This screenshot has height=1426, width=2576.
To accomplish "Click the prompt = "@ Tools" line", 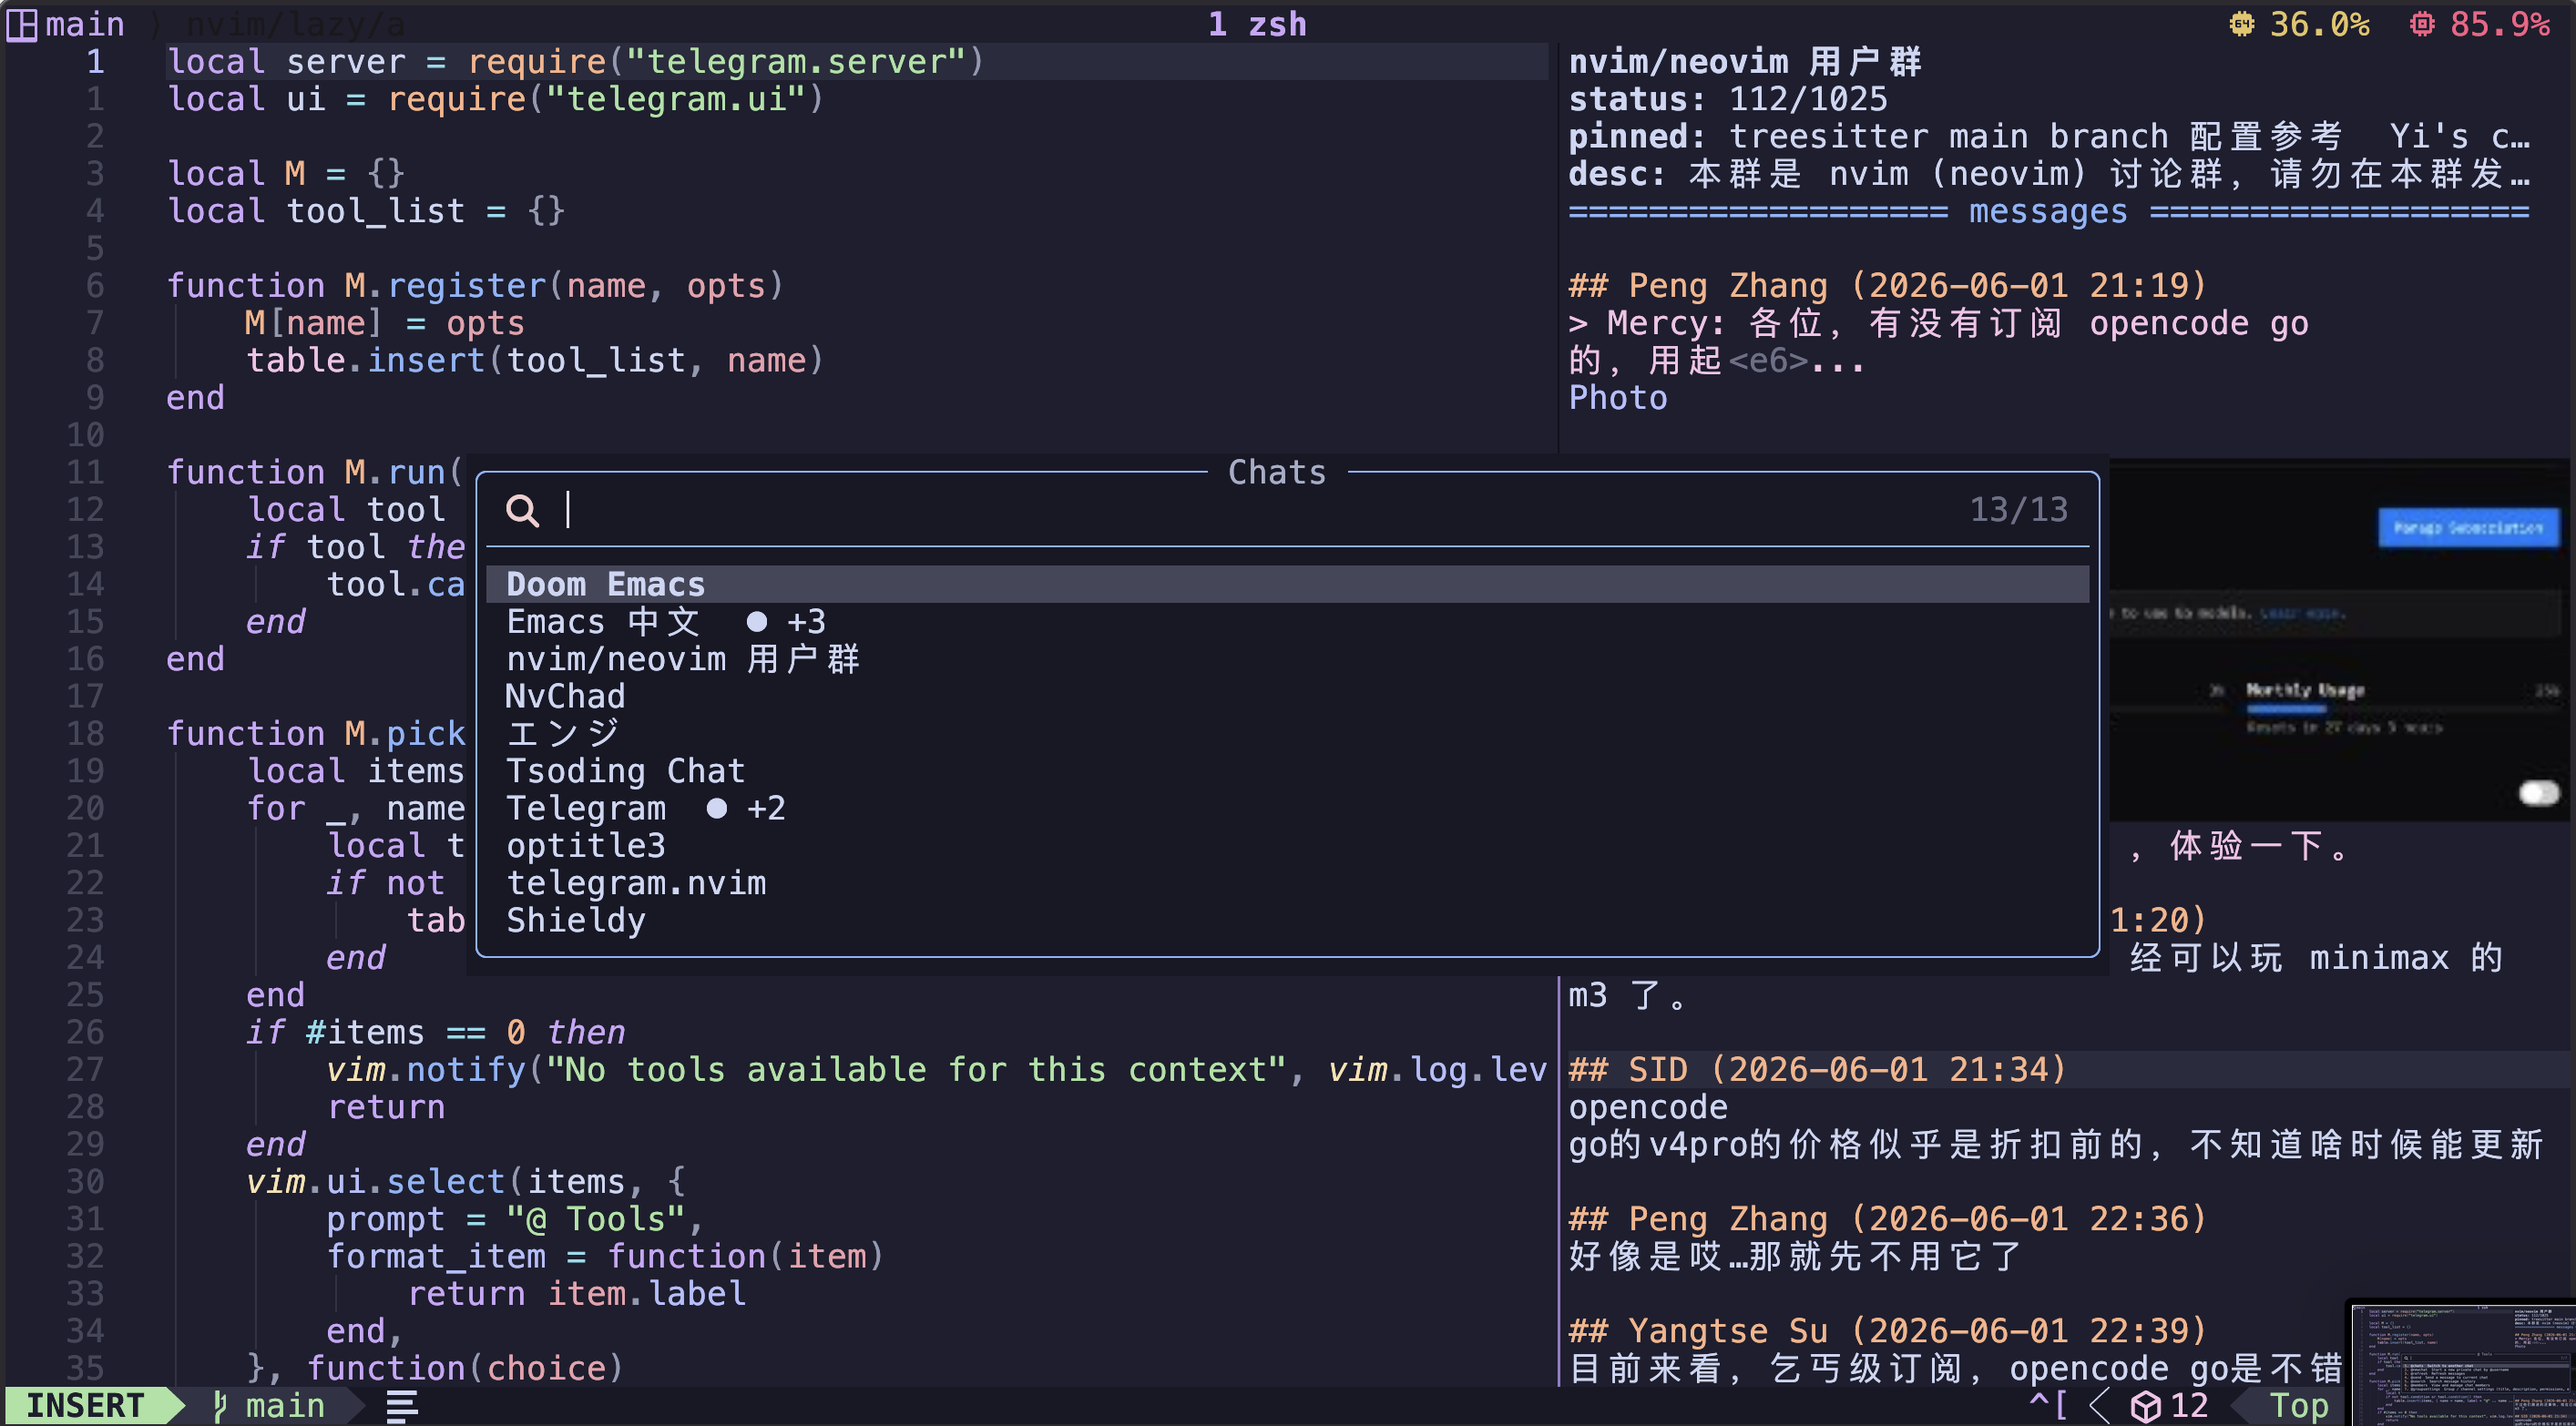I will click(x=515, y=1219).
